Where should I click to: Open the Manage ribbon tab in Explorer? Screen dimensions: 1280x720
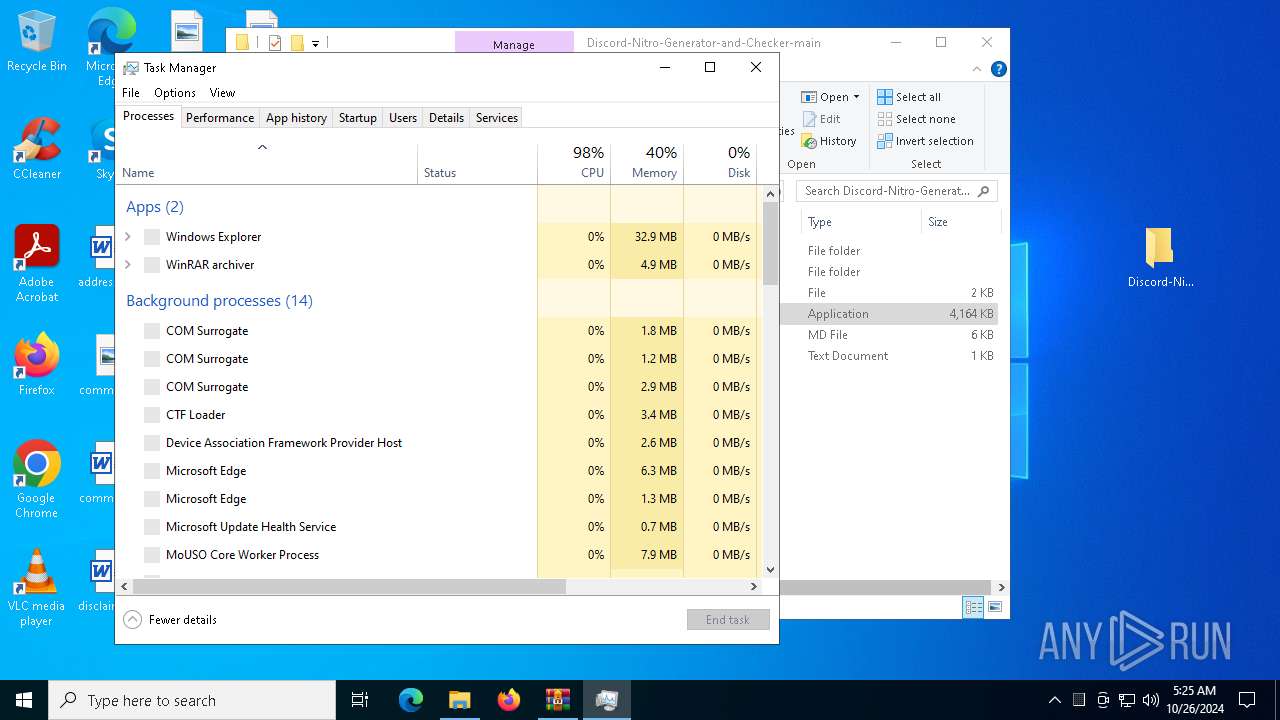[x=514, y=44]
